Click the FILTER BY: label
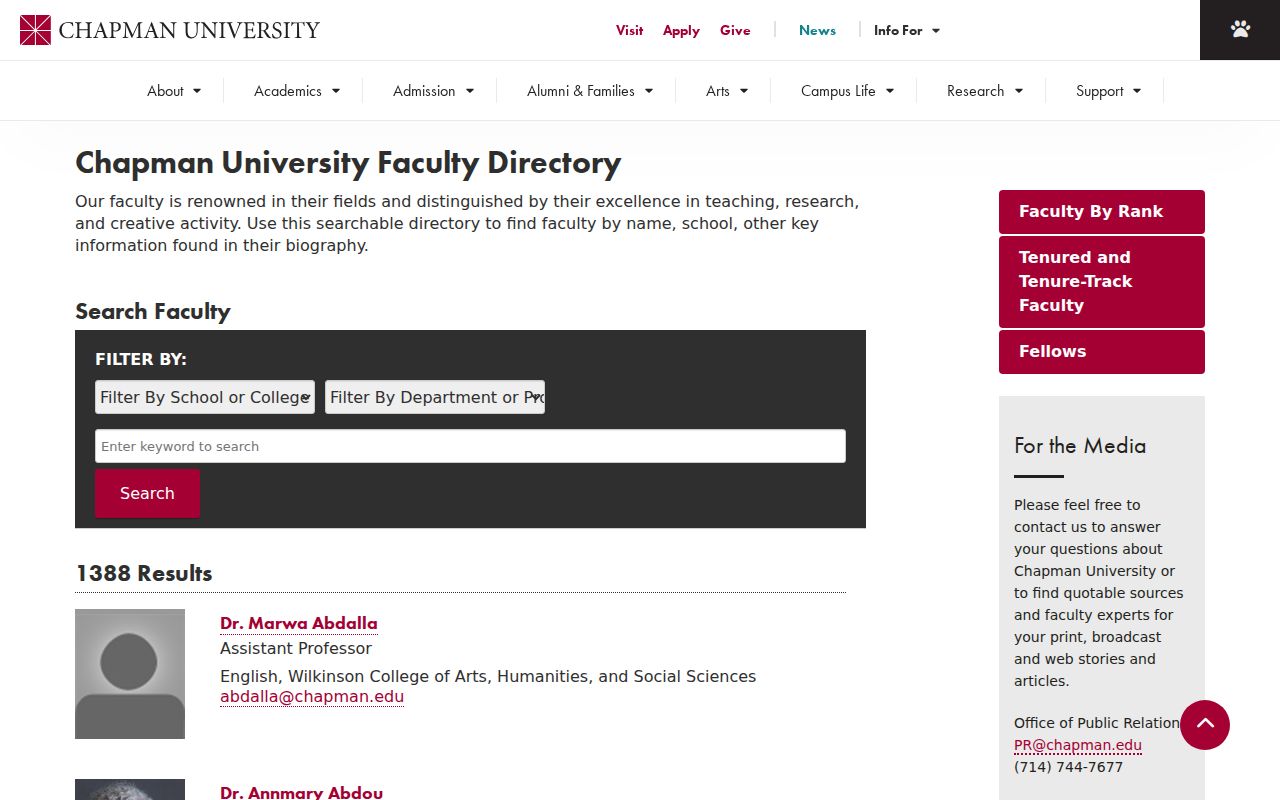 coord(141,359)
